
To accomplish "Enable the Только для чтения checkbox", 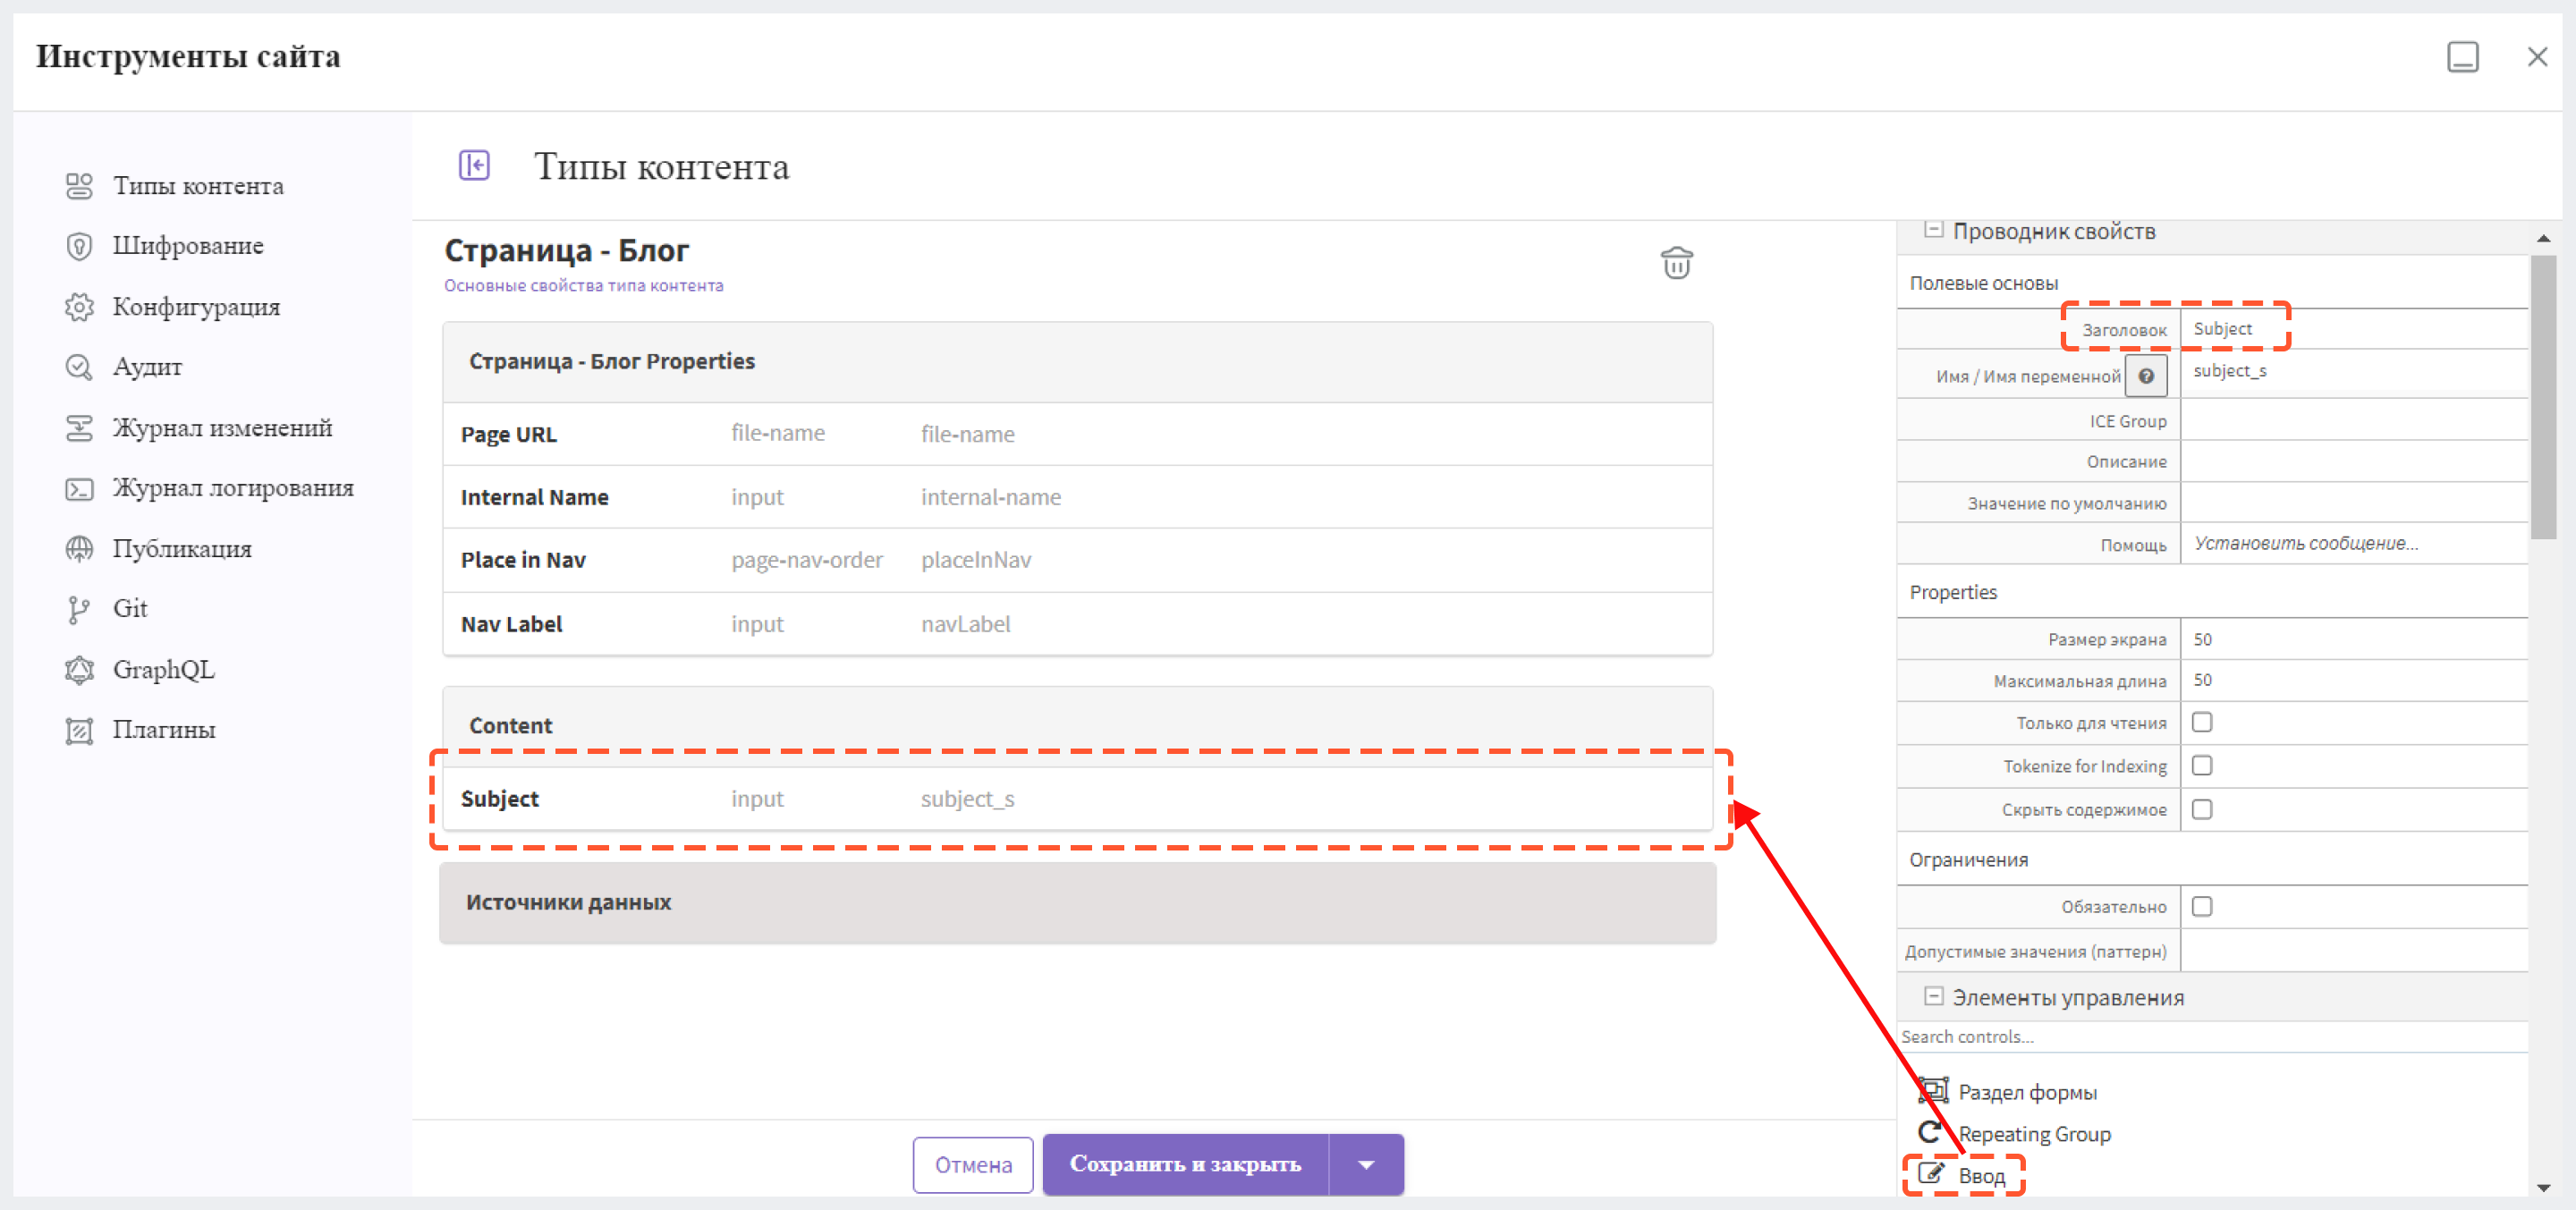I will tap(2202, 722).
